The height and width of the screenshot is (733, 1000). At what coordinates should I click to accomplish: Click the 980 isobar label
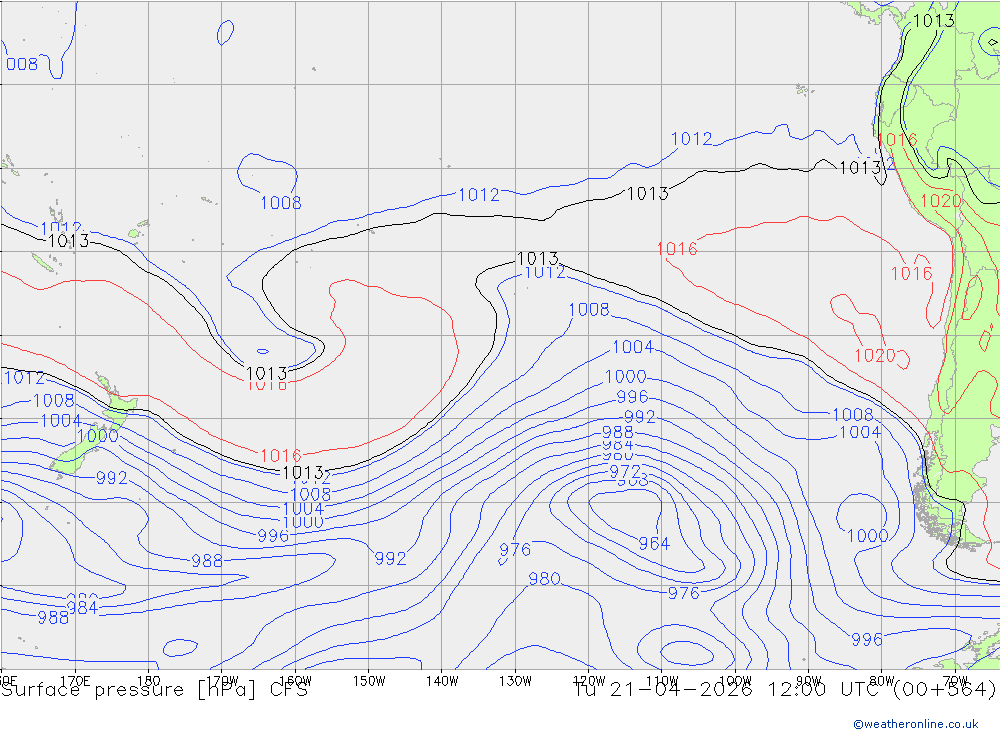click(x=544, y=579)
